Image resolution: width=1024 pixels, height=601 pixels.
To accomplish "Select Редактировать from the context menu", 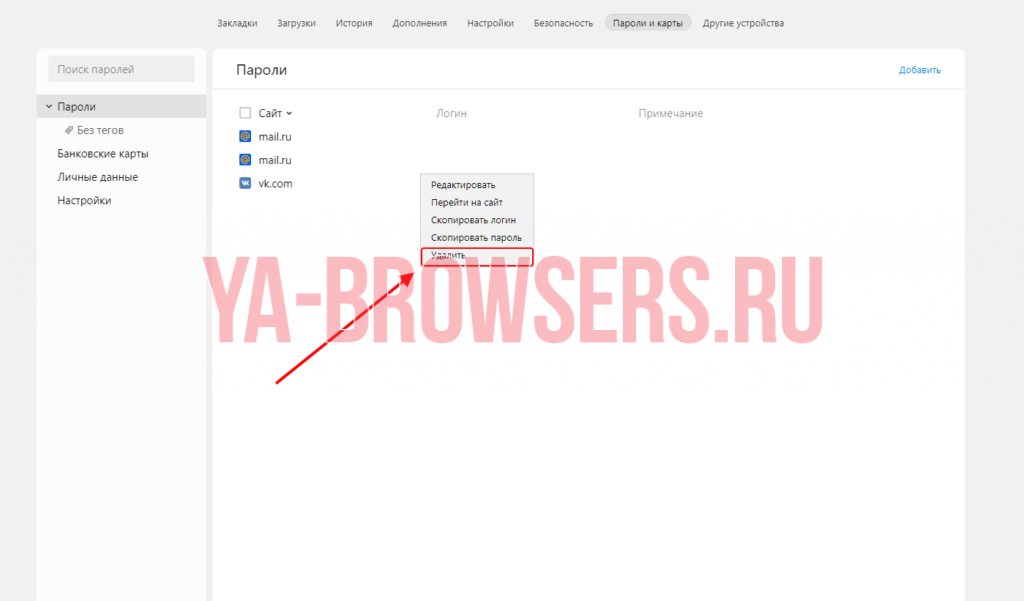I will (x=462, y=185).
